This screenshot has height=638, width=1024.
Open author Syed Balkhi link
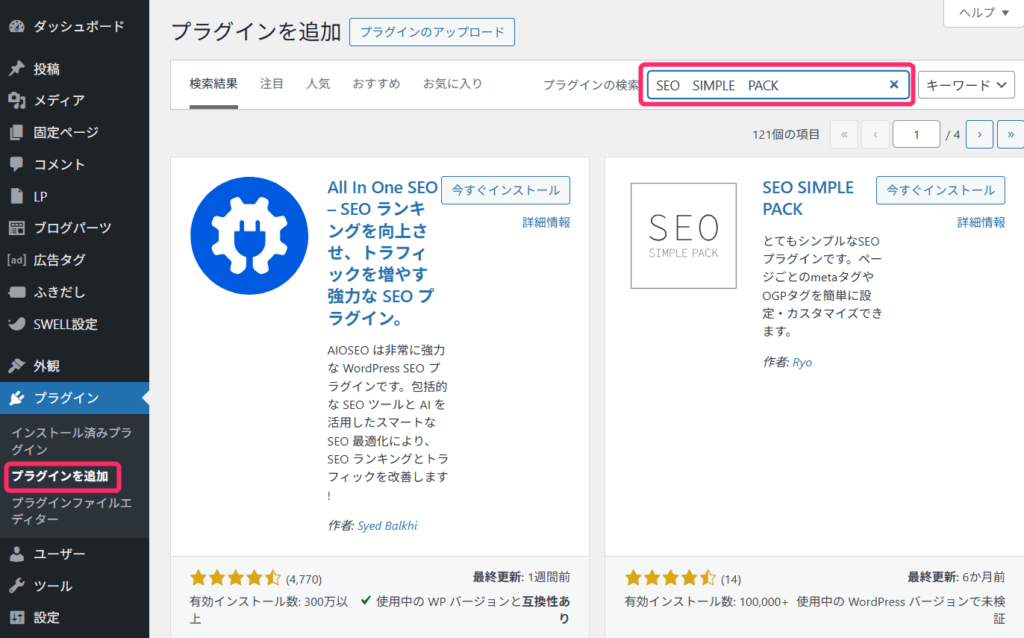(x=387, y=526)
